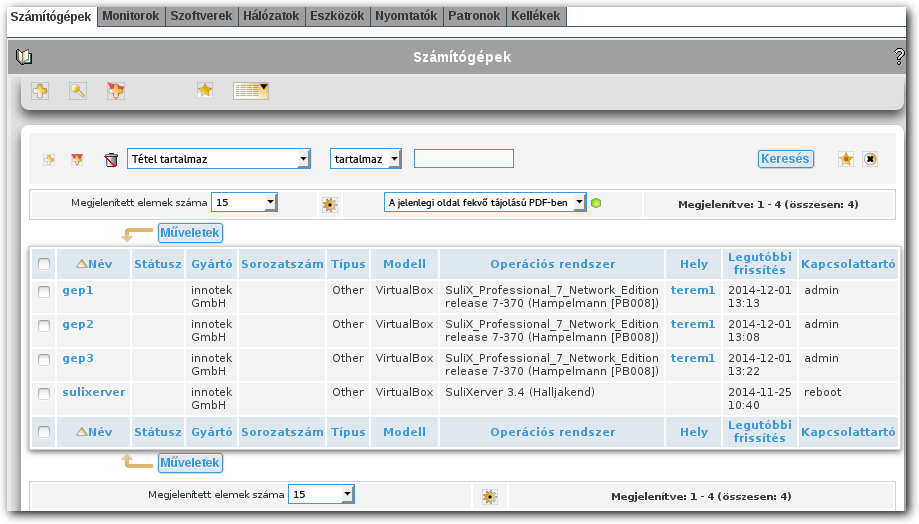The width and height of the screenshot is (919, 524).
Task: Open the gep3 computer link
Action: [x=78, y=358]
